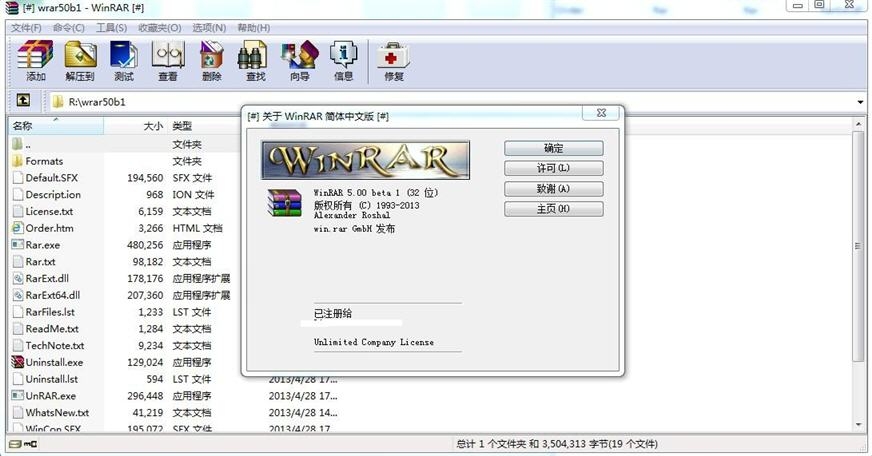Image resolution: width=872 pixels, height=456 pixels.
Task: Click Unlimited Company License text
Action: pos(374,342)
